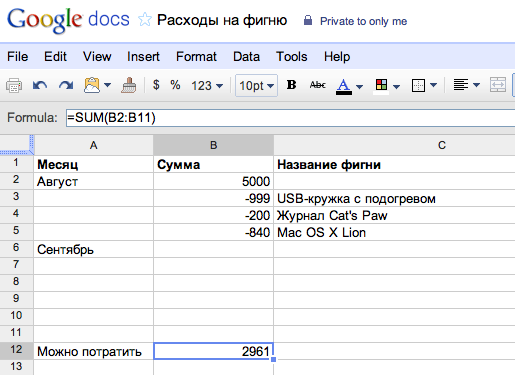Open the File menu
Viewport: 515px width, 375px height.
[x=17, y=56]
